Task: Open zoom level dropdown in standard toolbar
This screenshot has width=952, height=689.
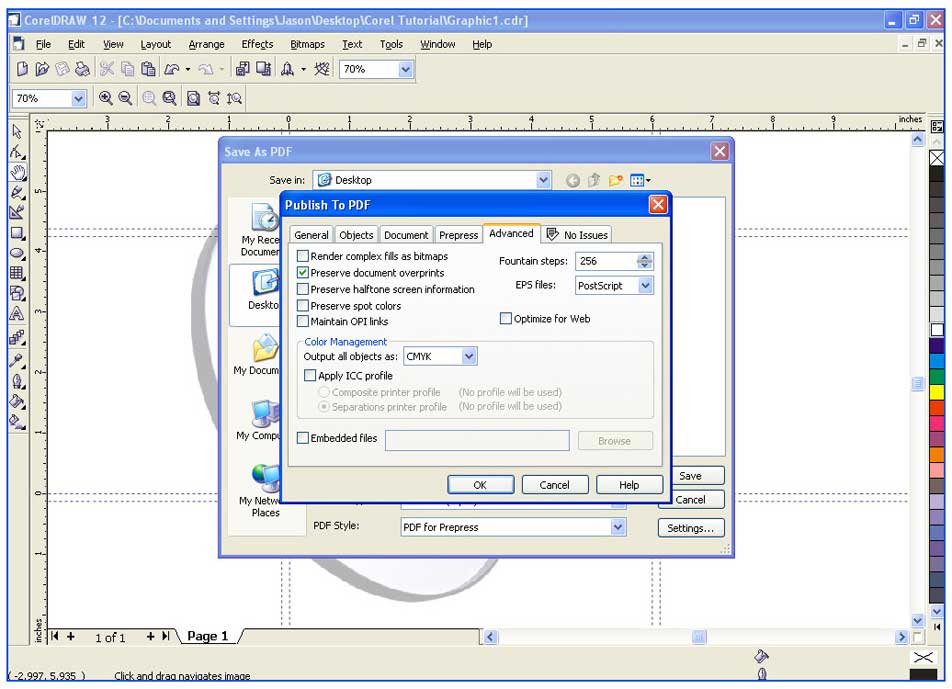Action: pyautogui.click(x=406, y=69)
